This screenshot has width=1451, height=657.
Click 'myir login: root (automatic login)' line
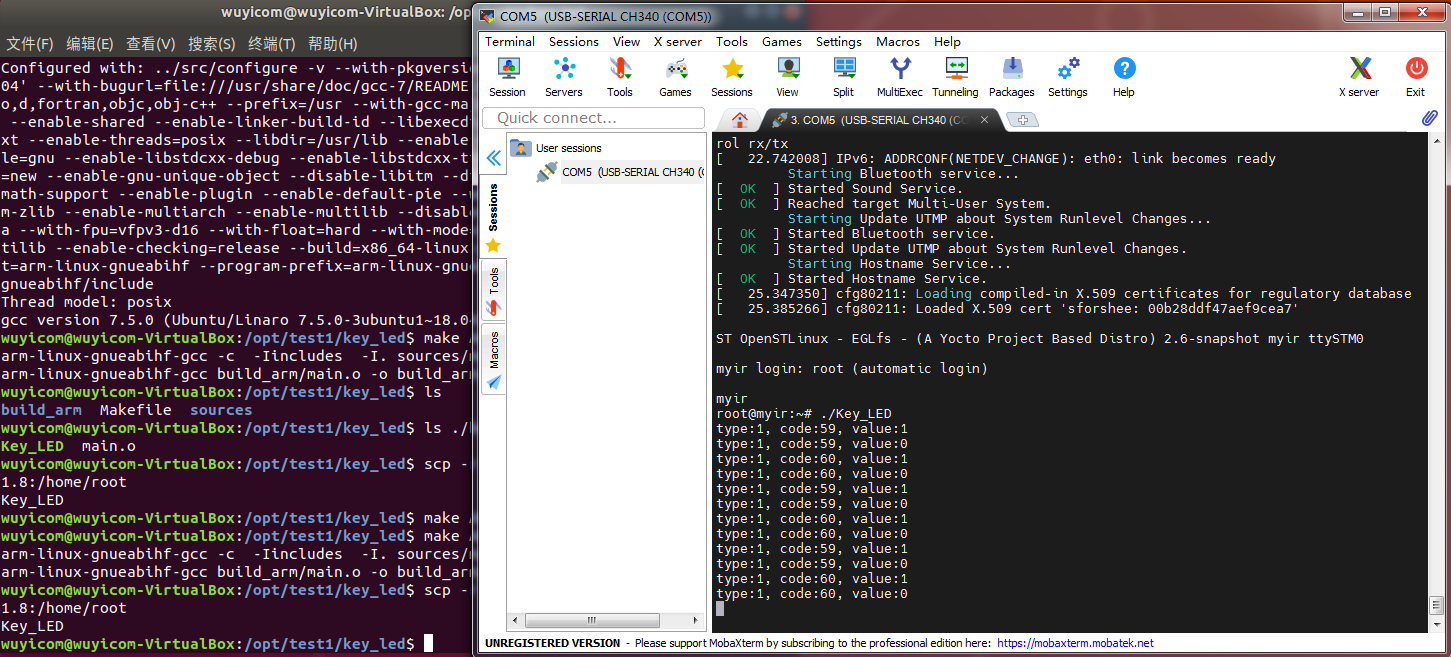pyautogui.click(x=852, y=369)
